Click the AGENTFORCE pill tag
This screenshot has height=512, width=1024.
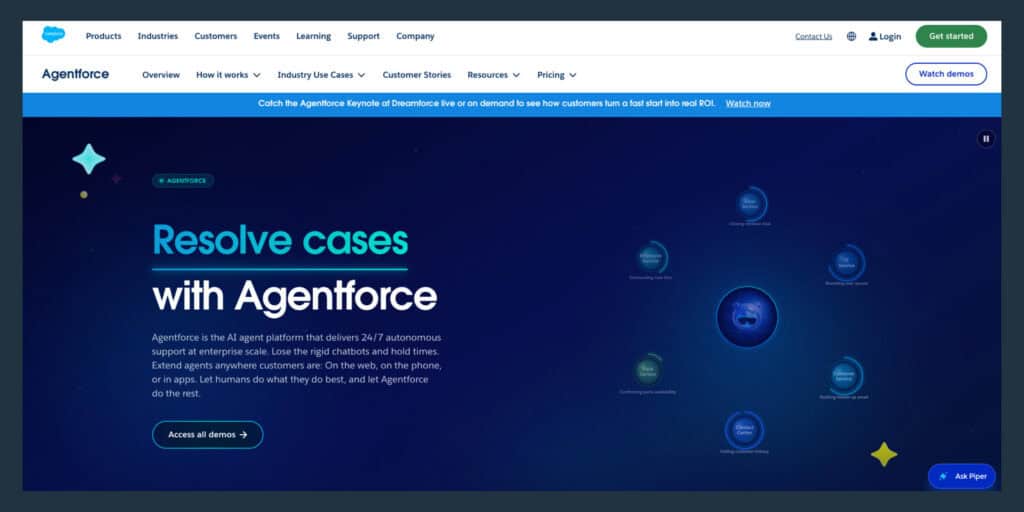183,181
